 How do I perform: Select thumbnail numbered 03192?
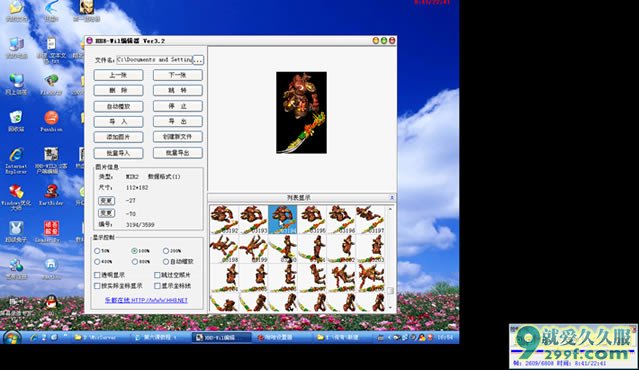[224, 219]
